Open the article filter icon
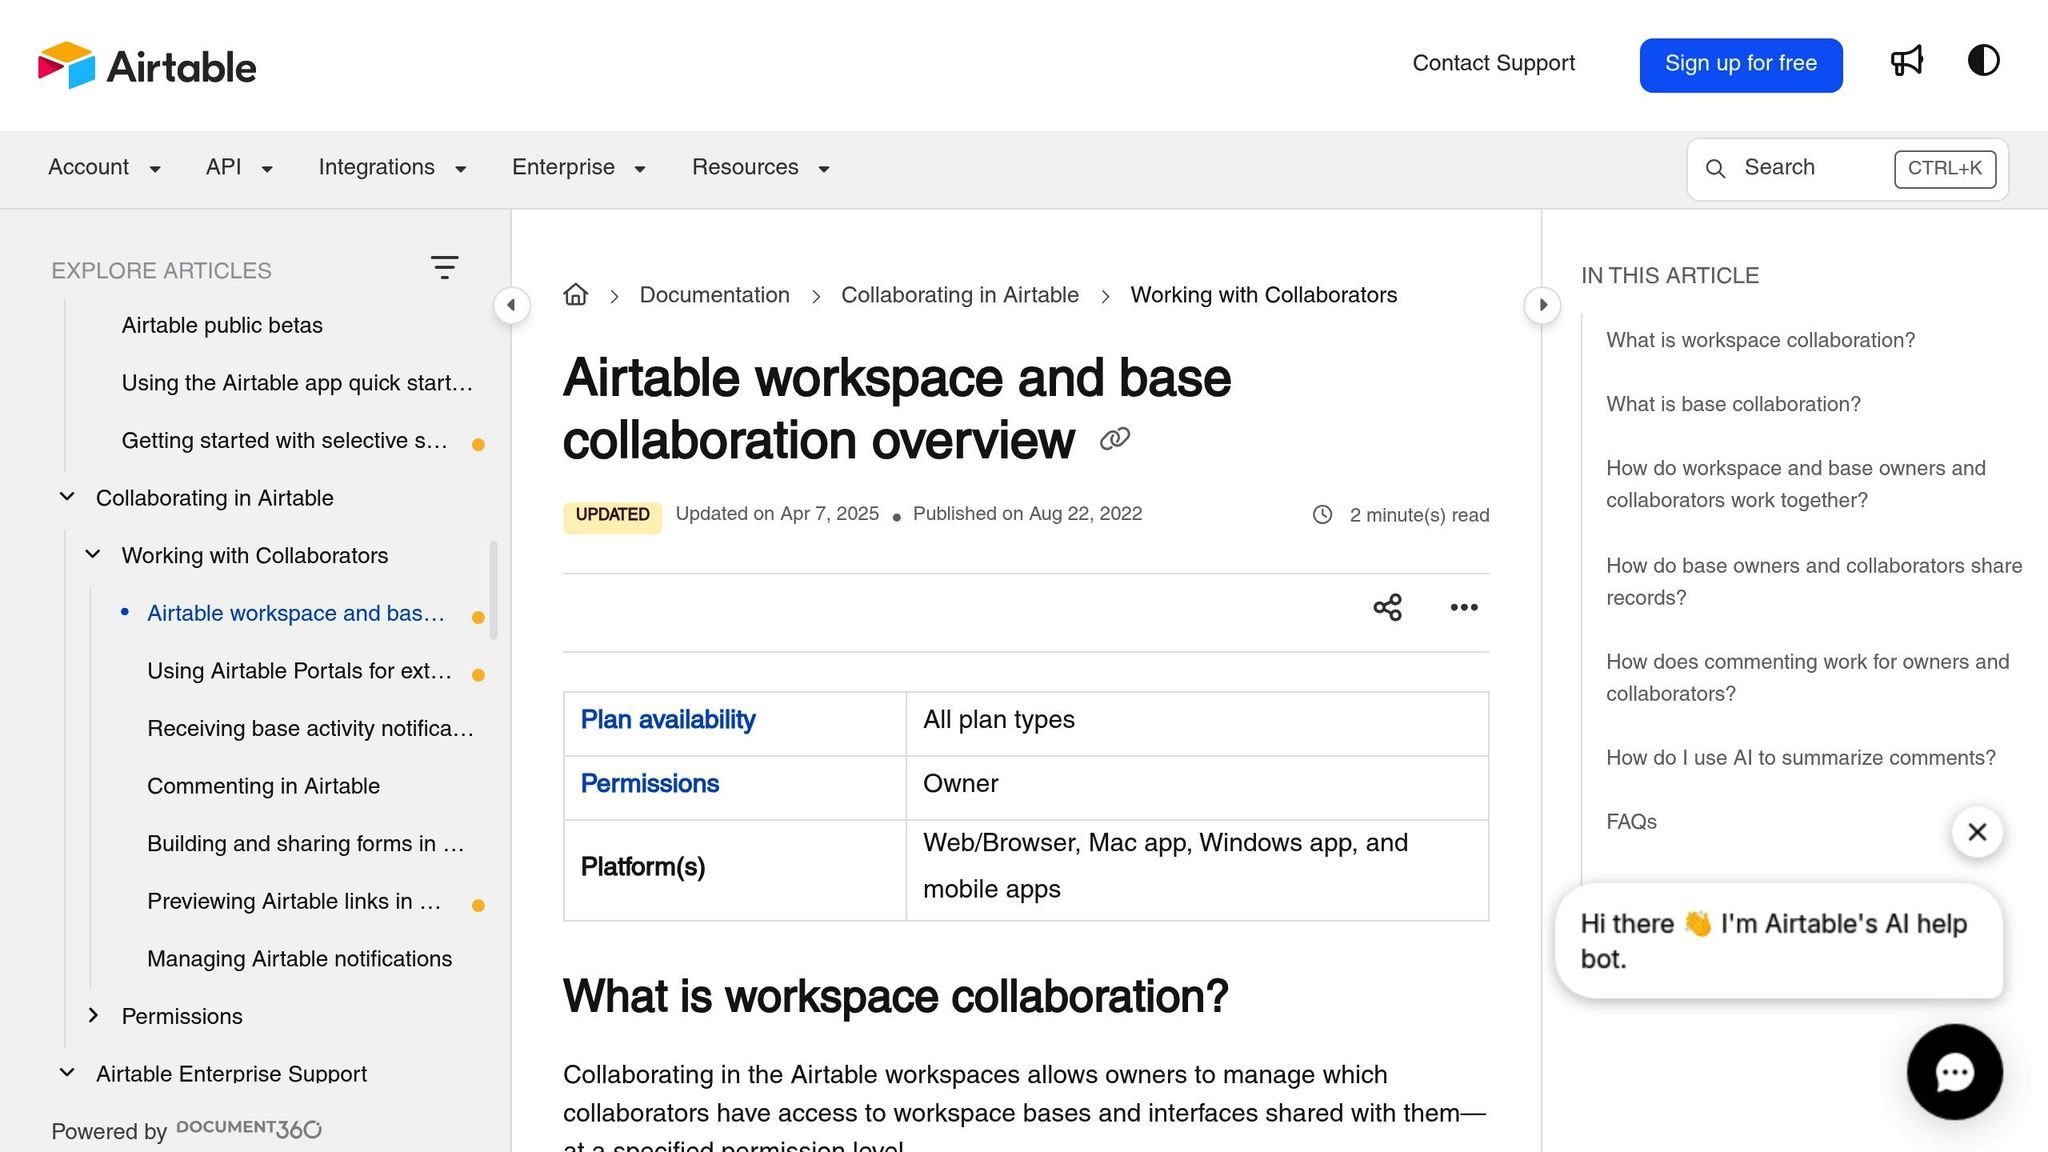The width and height of the screenshot is (2048, 1152). (x=444, y=267)
